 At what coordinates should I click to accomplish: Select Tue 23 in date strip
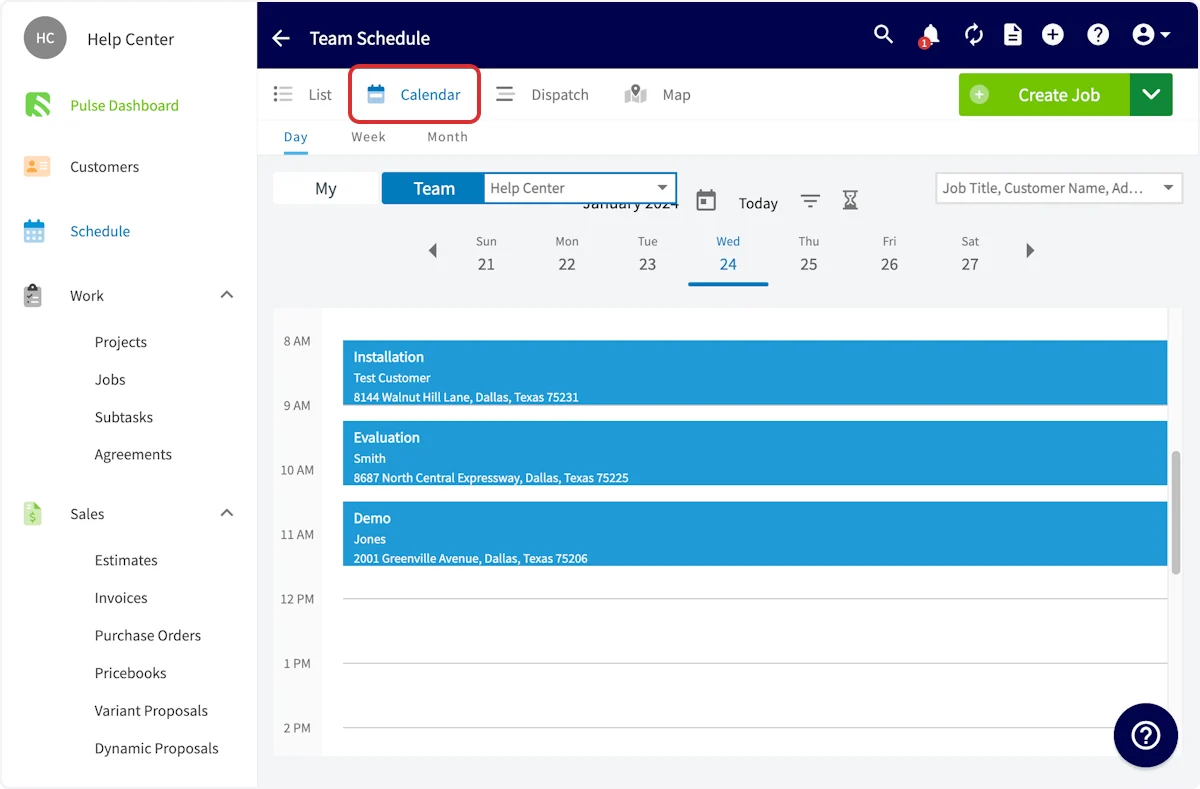coord(648,254)
